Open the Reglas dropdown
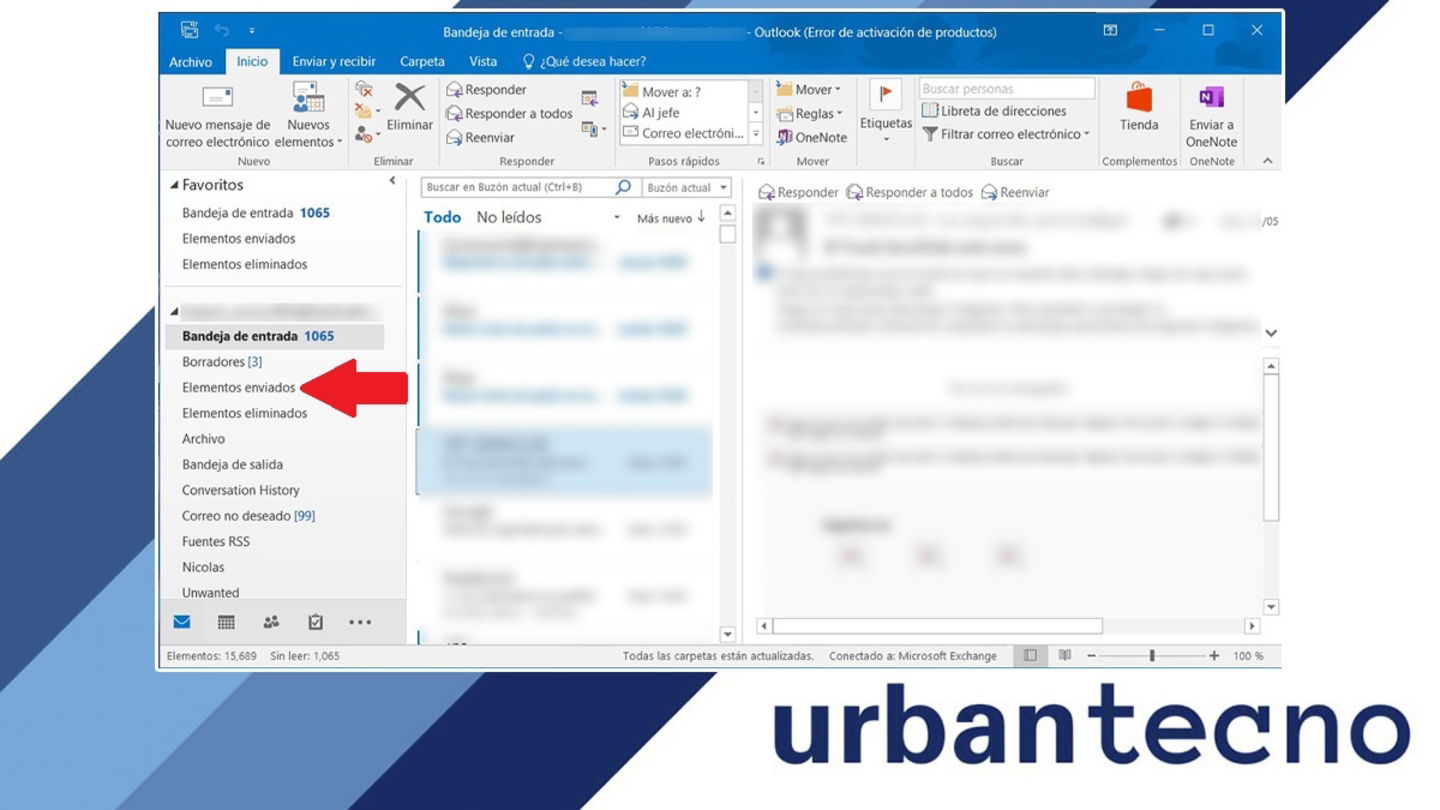1440x810 pixels. point(810,113)
